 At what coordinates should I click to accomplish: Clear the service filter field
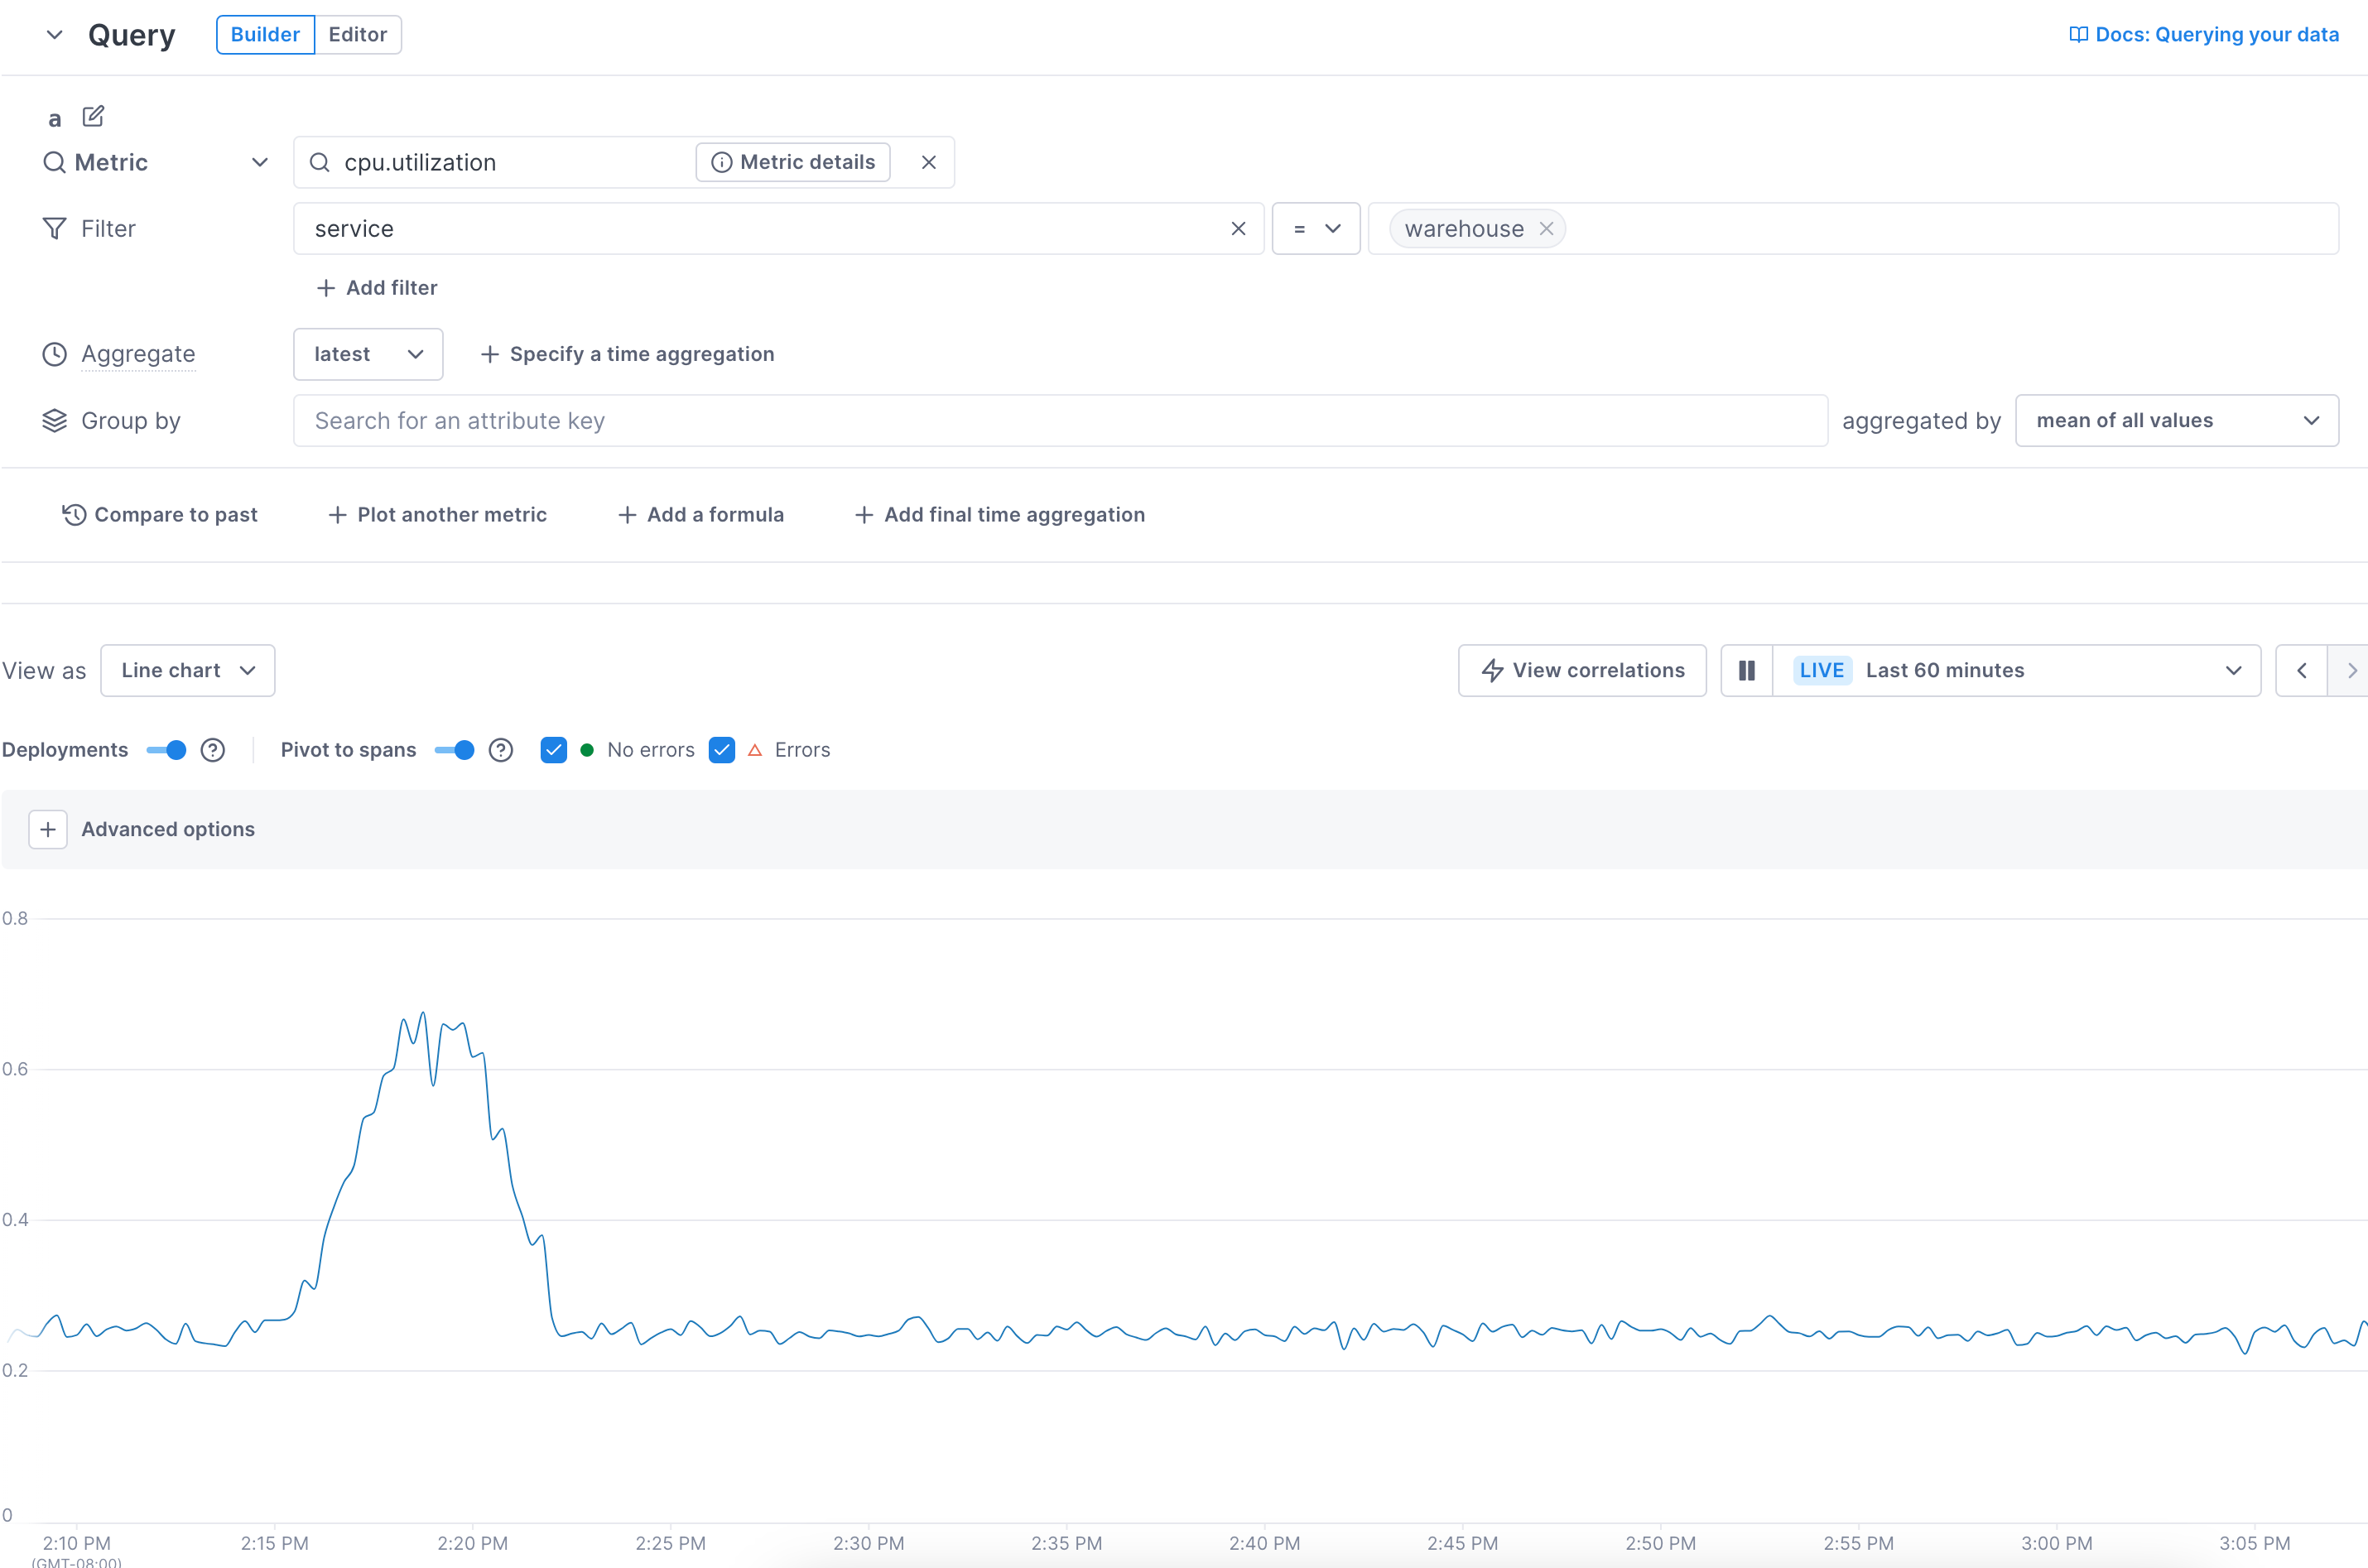(1239, 228)
